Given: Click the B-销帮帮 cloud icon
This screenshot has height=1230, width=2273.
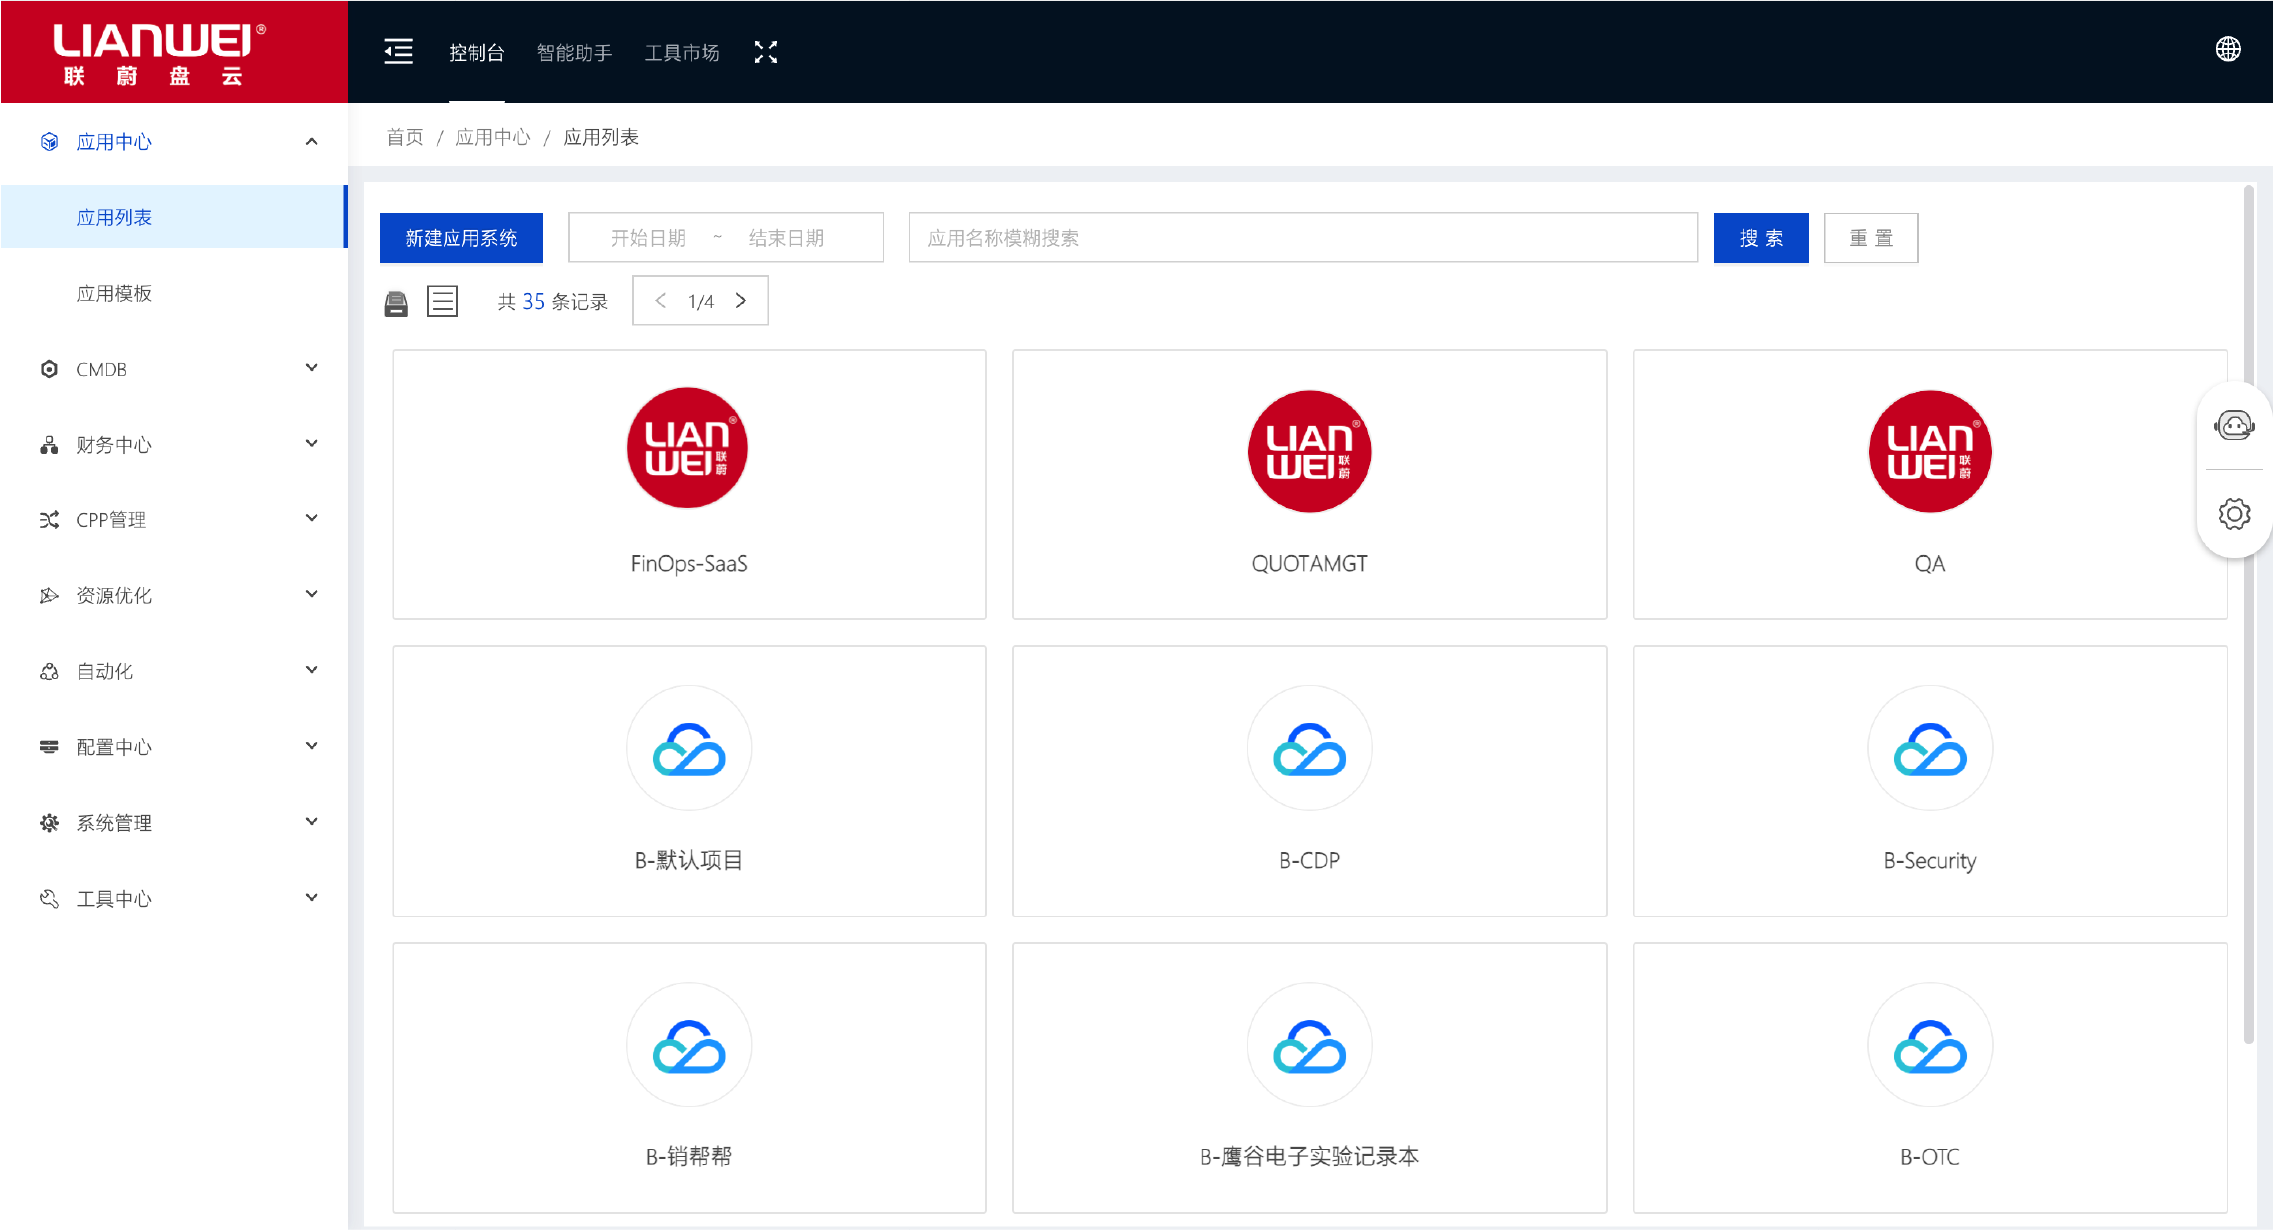Looking at the screenshot, I should [x=689, y=1045].
